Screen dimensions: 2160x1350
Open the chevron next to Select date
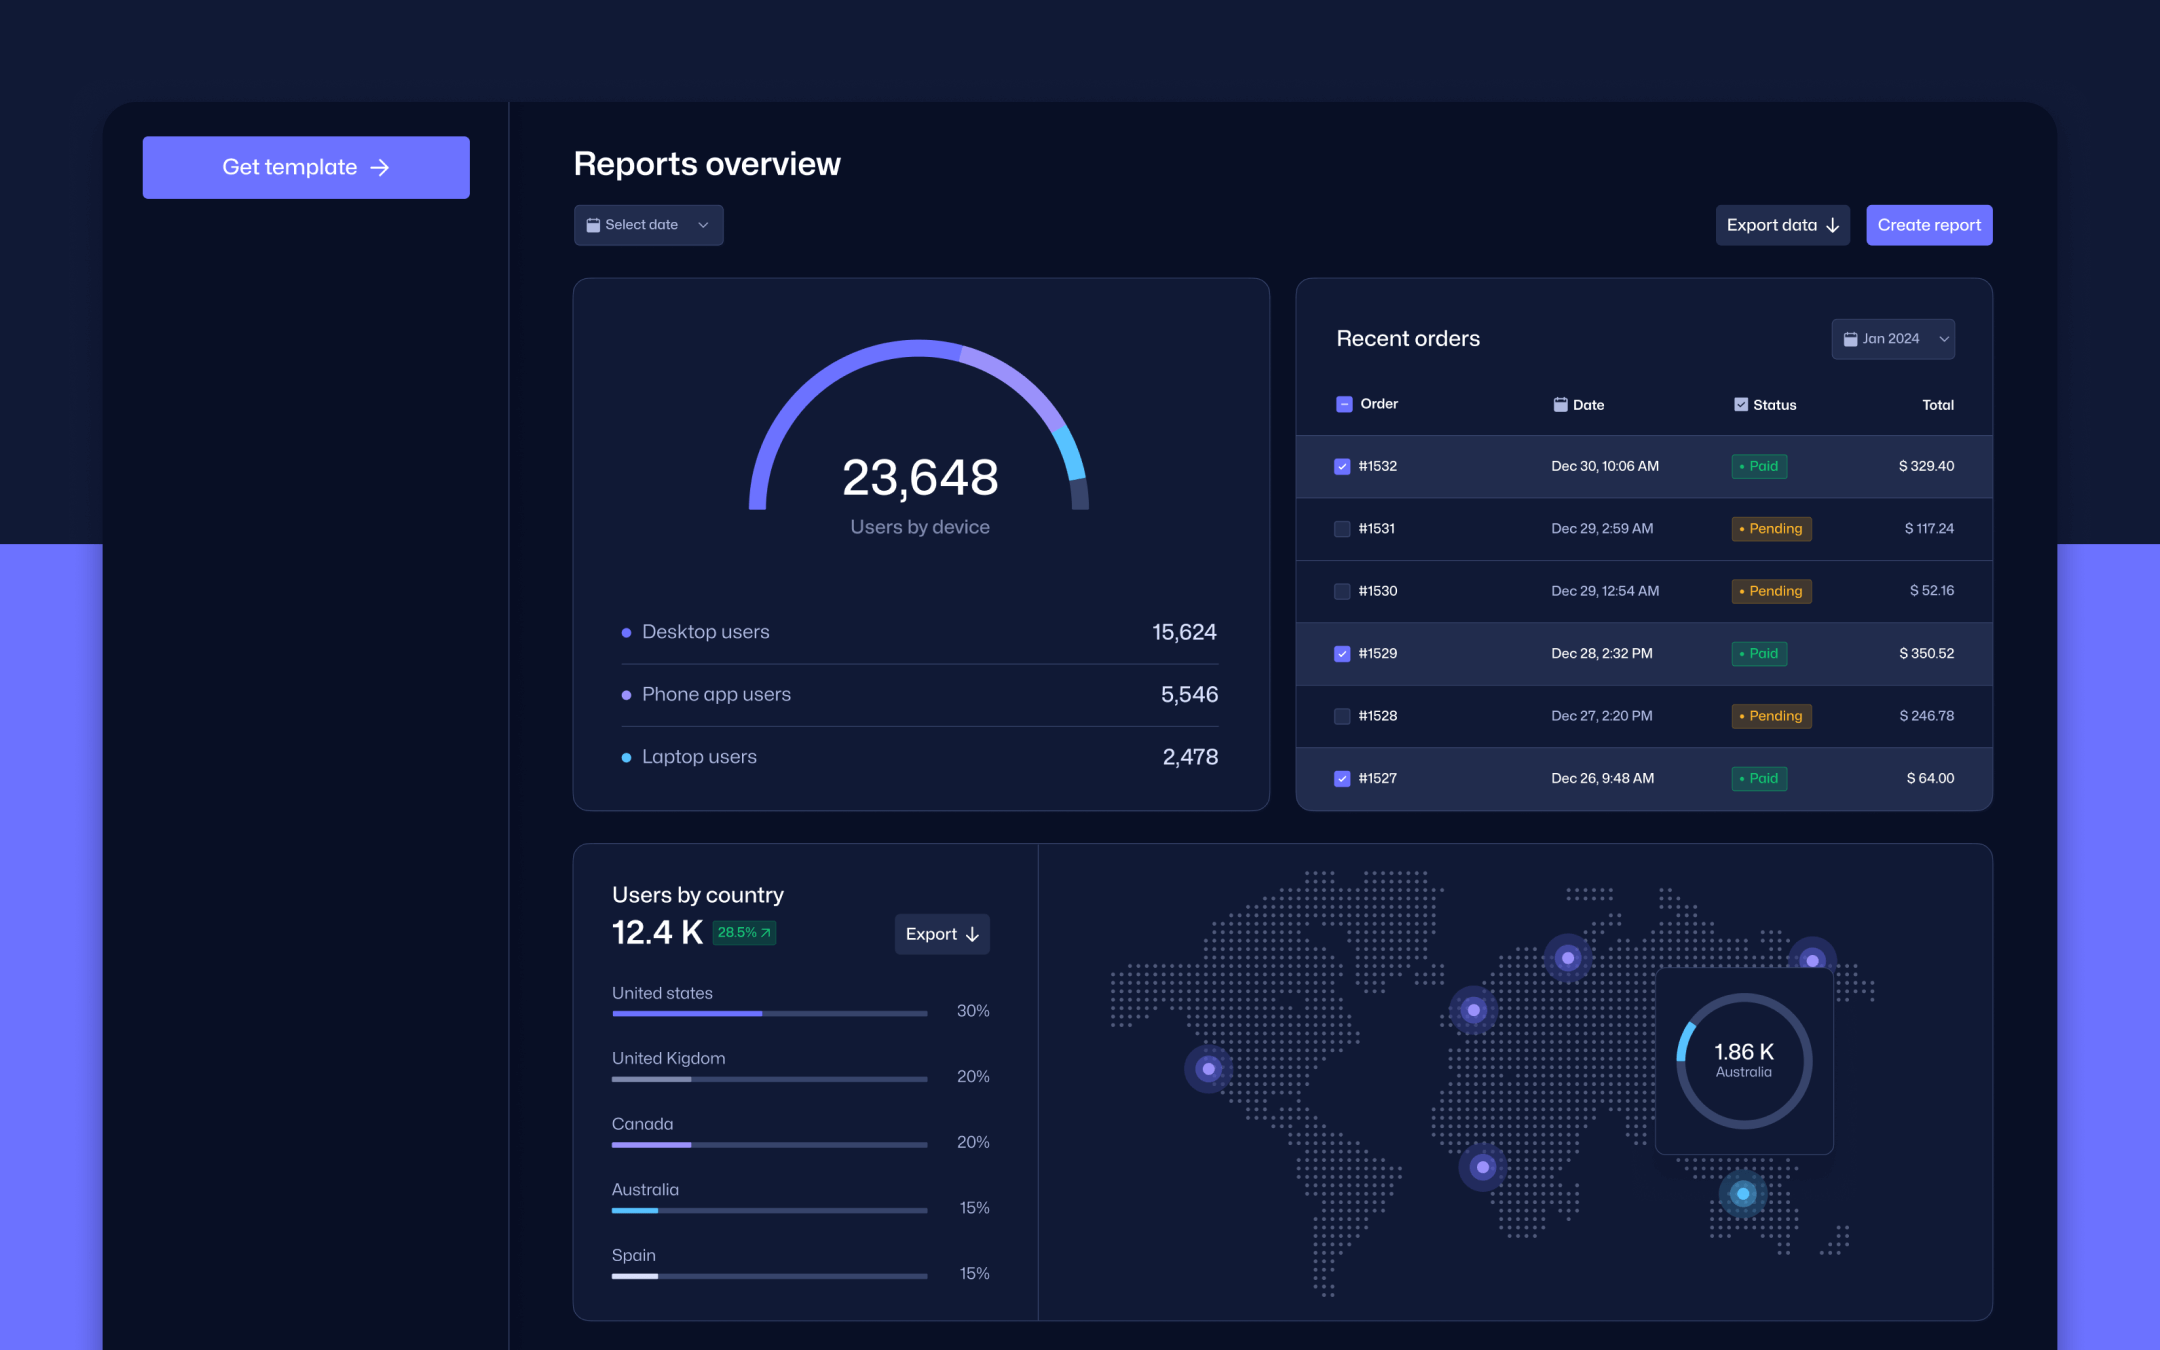[703, 225]
